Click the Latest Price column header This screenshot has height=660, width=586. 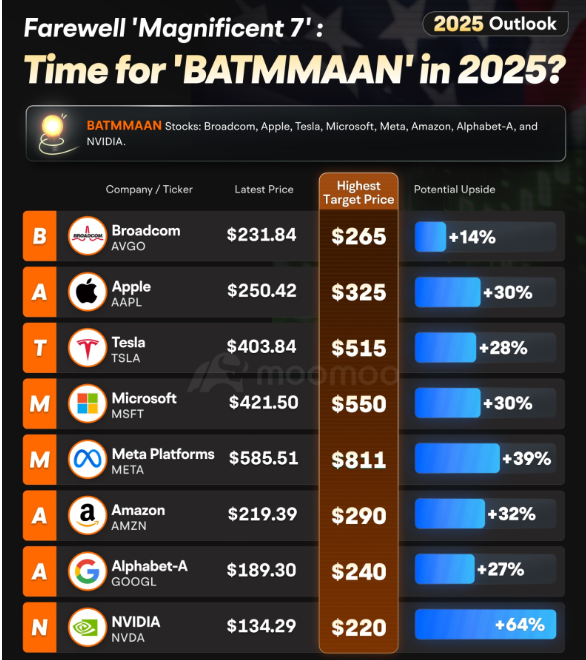pos(264,189)
